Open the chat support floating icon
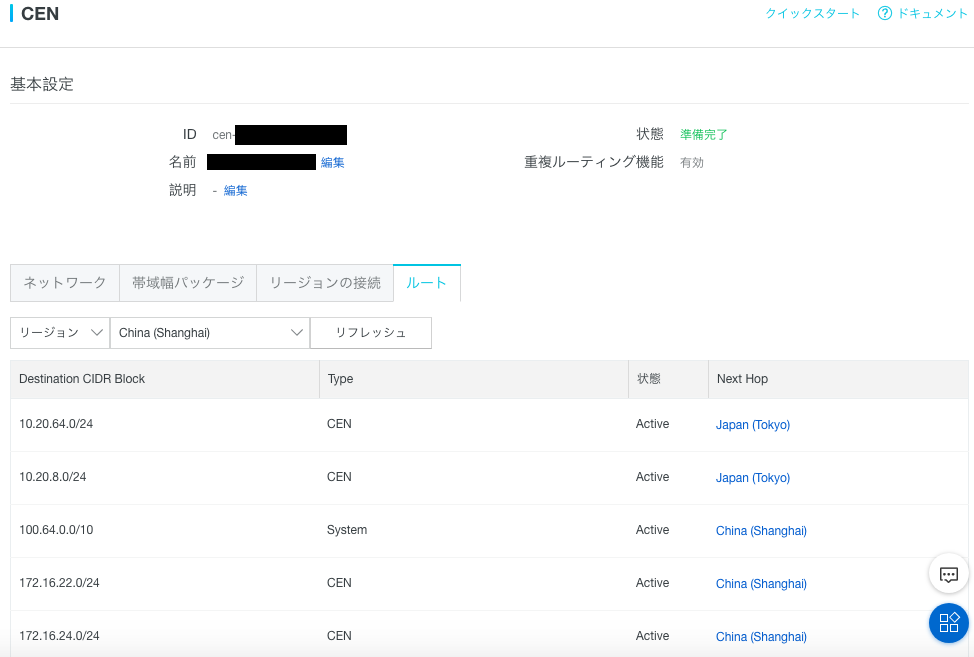Screen dimensions: 974x657 pos(949,574)
